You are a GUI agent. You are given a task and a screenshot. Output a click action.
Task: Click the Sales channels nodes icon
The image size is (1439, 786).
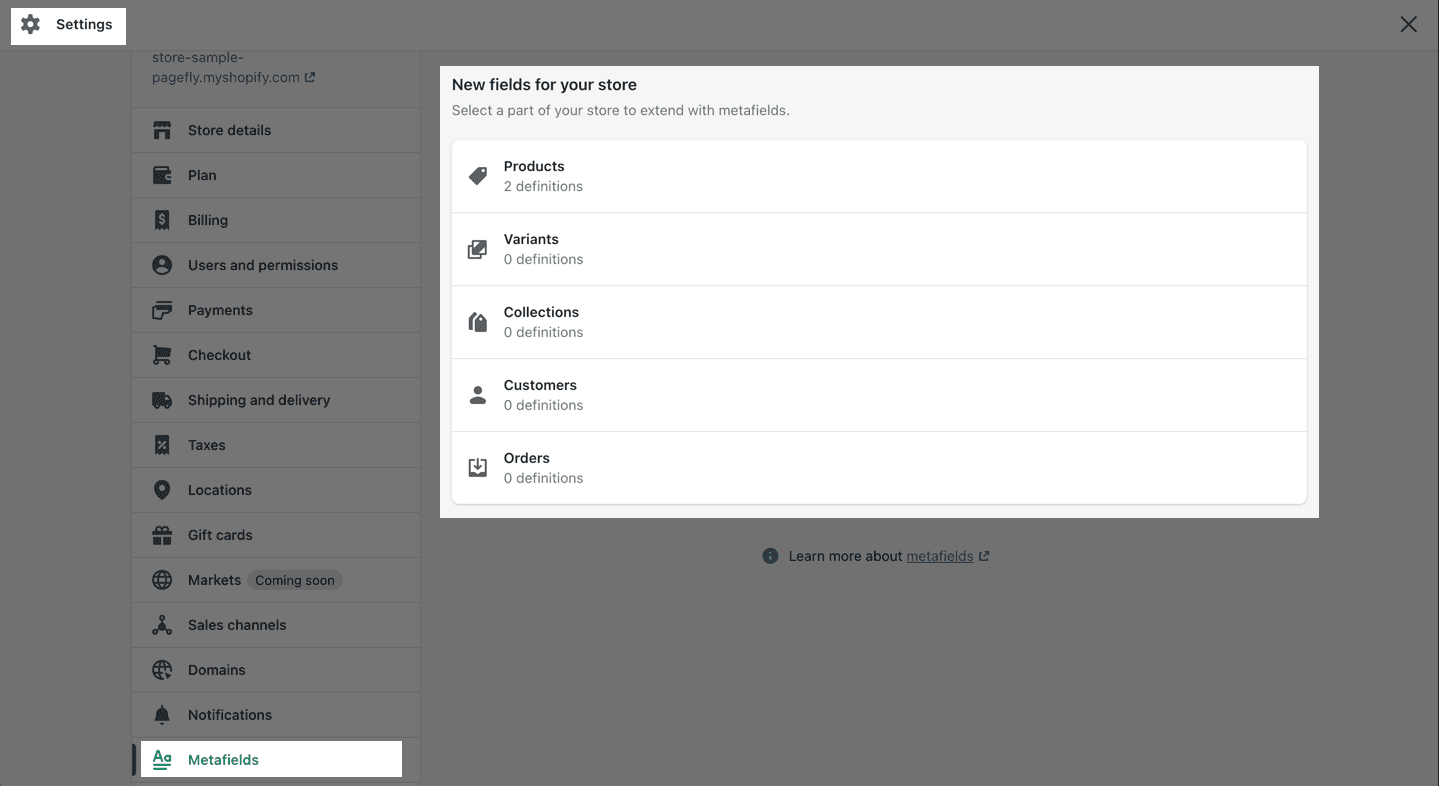162,625
